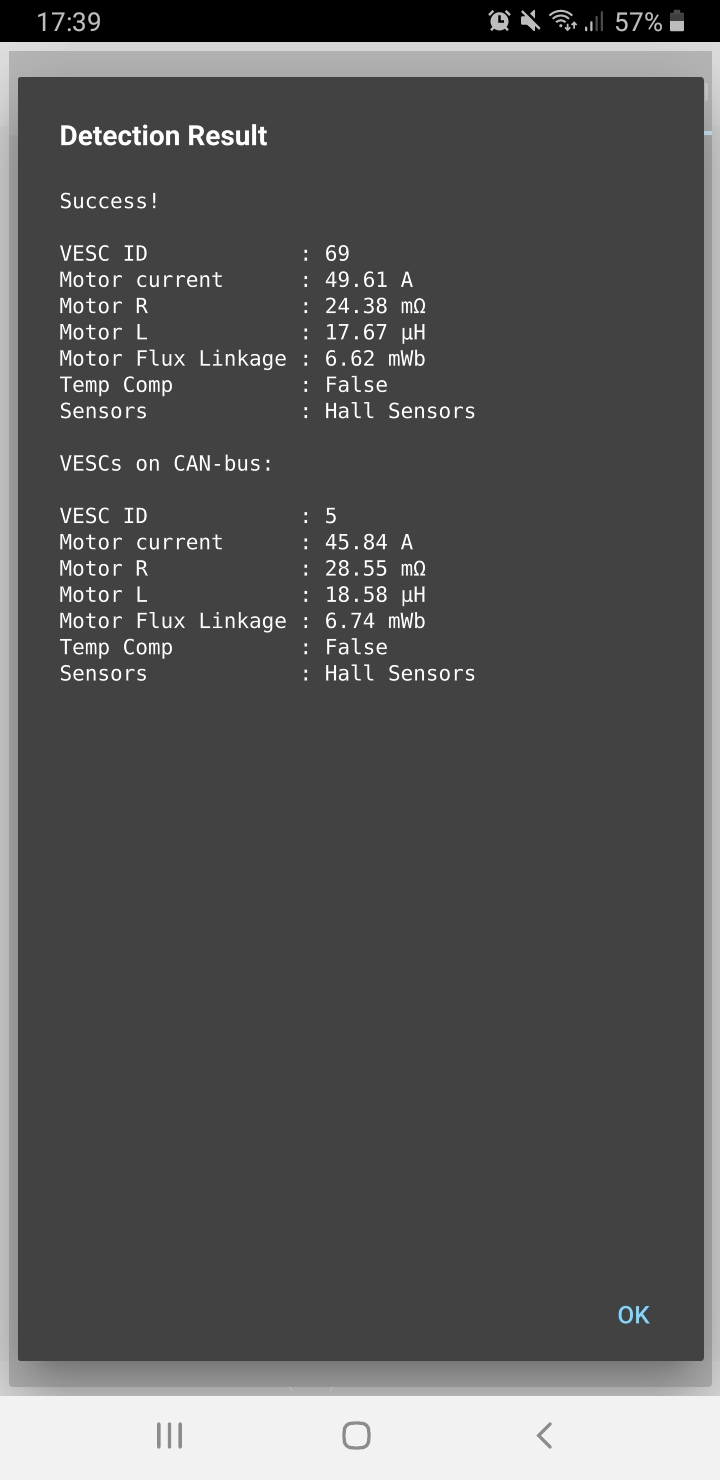This screenshot has height=1480, width=720.
Task: Select the VESC ID 69 line
Action: (x=205, y=254)
